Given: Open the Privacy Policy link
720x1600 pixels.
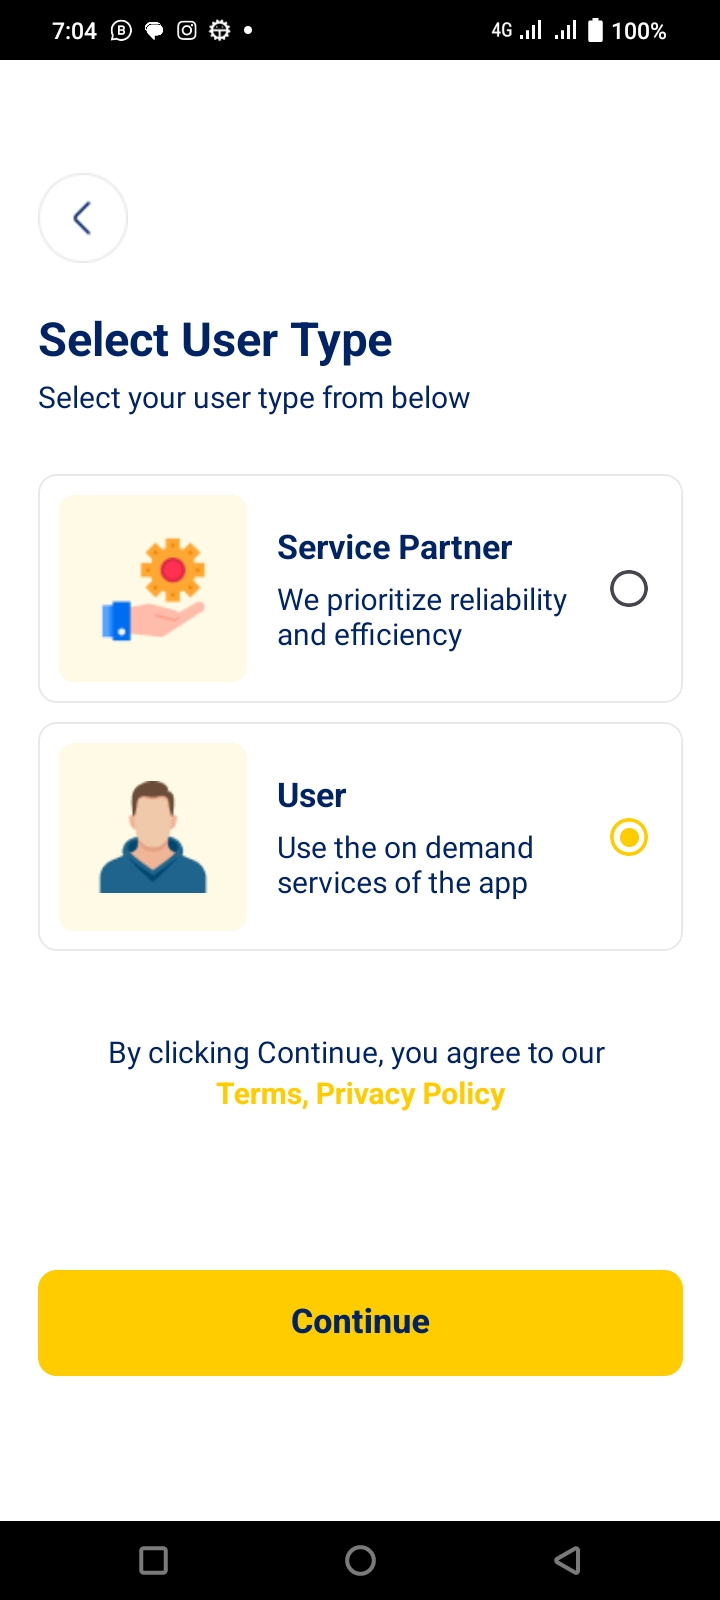Looking at the screenshot, I should coord(410,1094).
